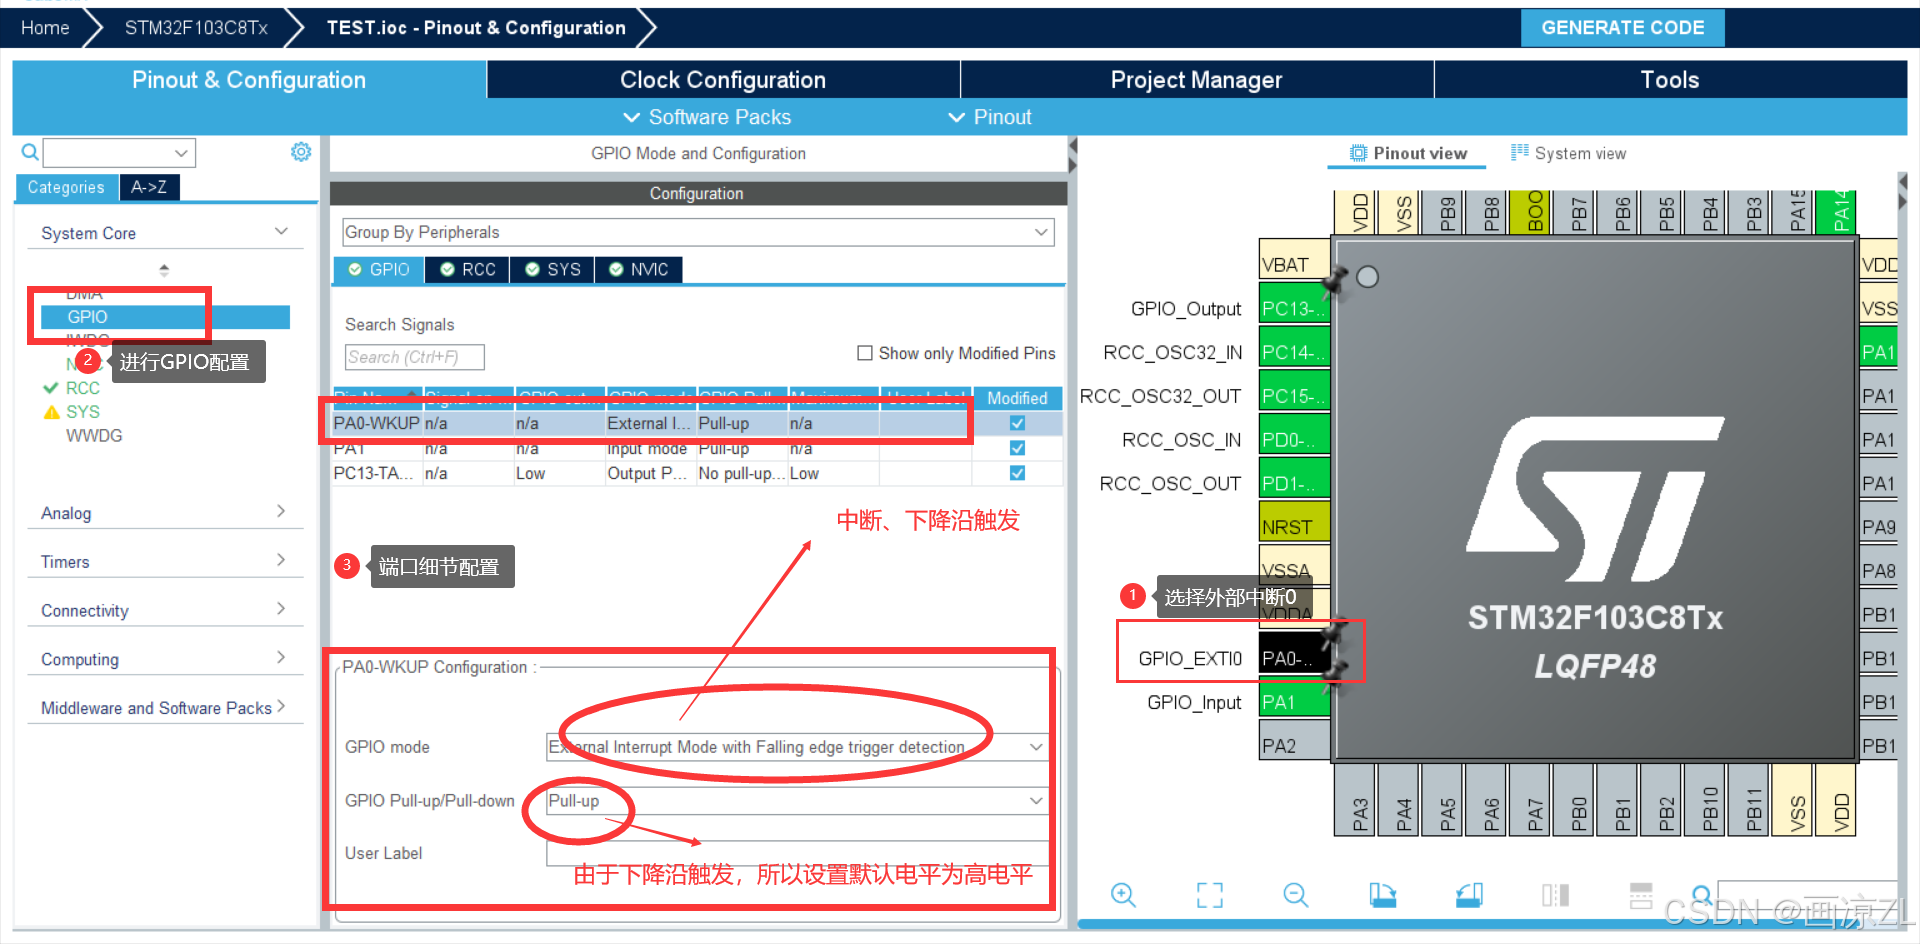Expand the Analog category

click(x=281, y=511)
